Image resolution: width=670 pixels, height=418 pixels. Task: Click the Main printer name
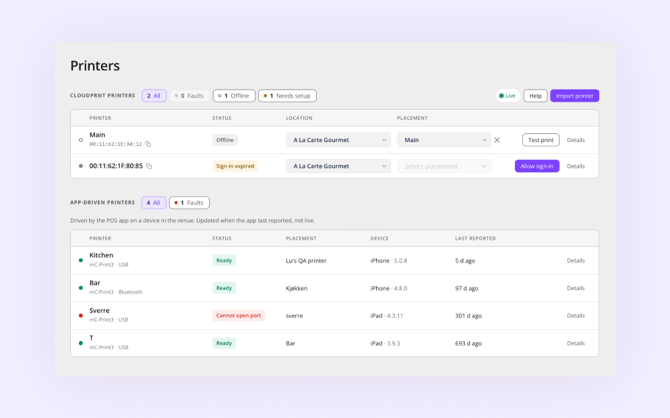pyautogui.click(x=97, y=135)
